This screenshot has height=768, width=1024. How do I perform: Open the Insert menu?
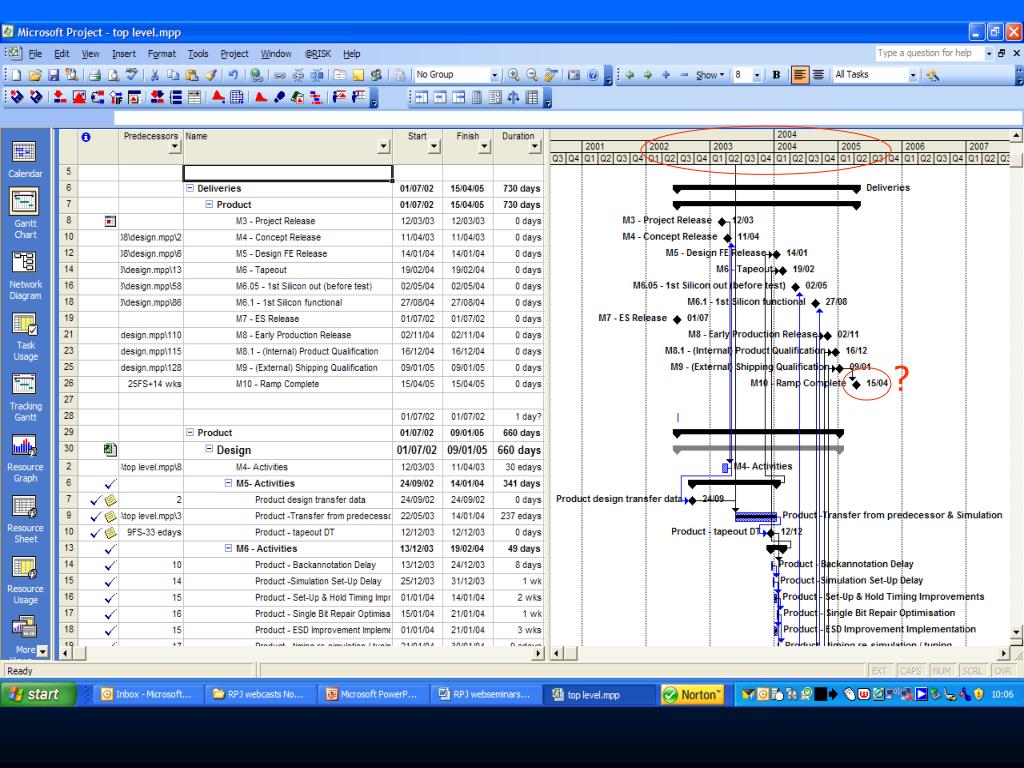123,54
